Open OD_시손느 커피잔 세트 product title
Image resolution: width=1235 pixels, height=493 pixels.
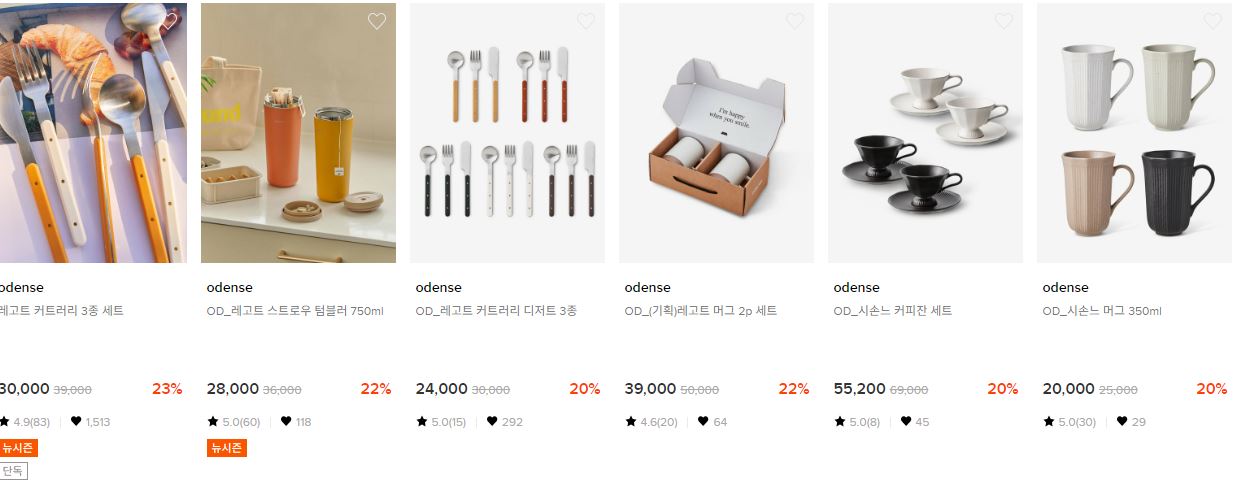click(x=893, y=311)
